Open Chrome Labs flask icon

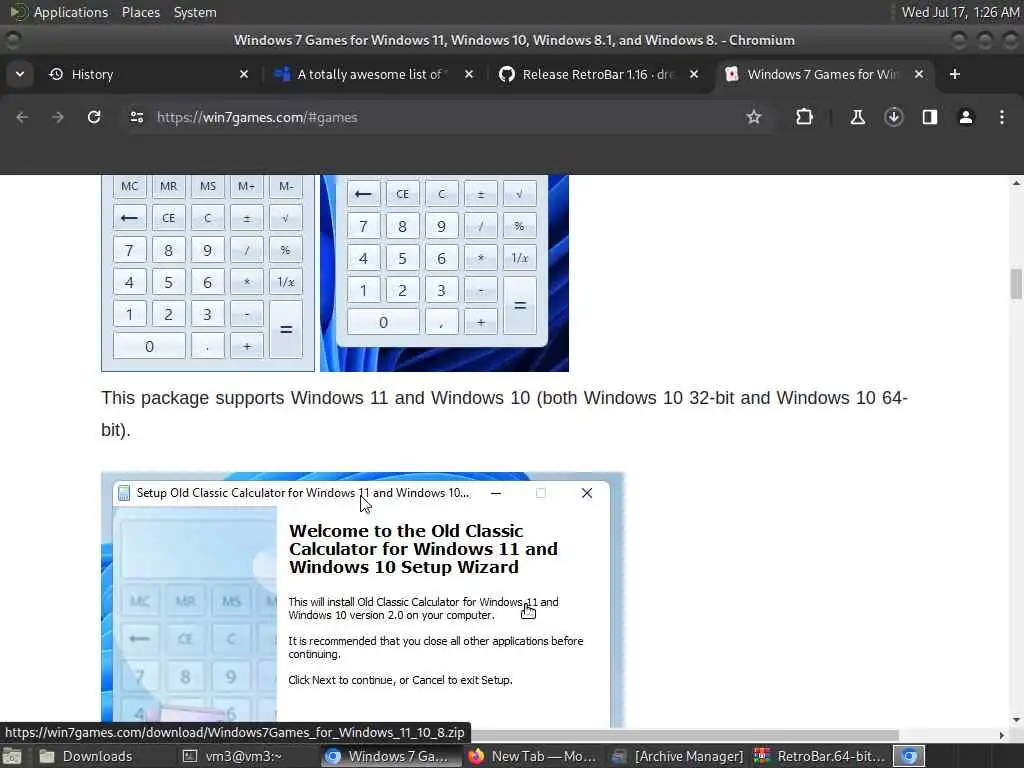click(x=857, y=118)
